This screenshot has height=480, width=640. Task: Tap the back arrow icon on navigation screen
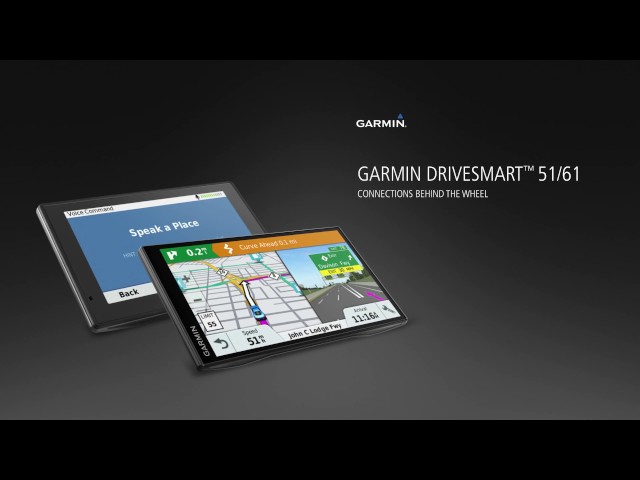222,344
